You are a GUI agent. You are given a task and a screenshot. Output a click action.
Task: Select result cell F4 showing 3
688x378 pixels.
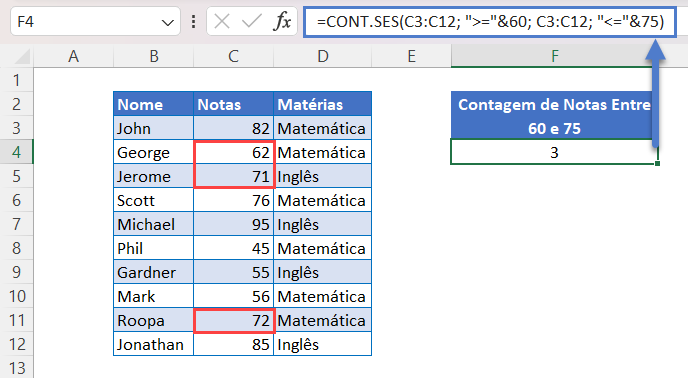(x=555, y=152)
